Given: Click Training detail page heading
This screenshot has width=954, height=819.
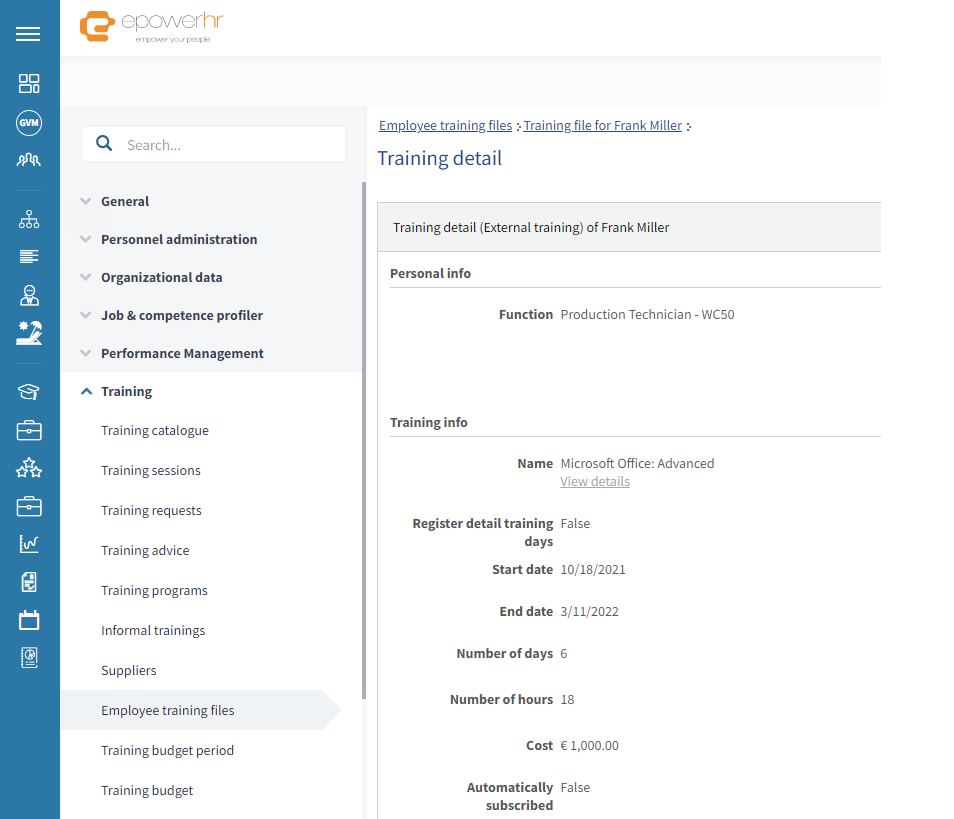Looking at the screenshot, I should pyautogui.click(x=439, y=158).
